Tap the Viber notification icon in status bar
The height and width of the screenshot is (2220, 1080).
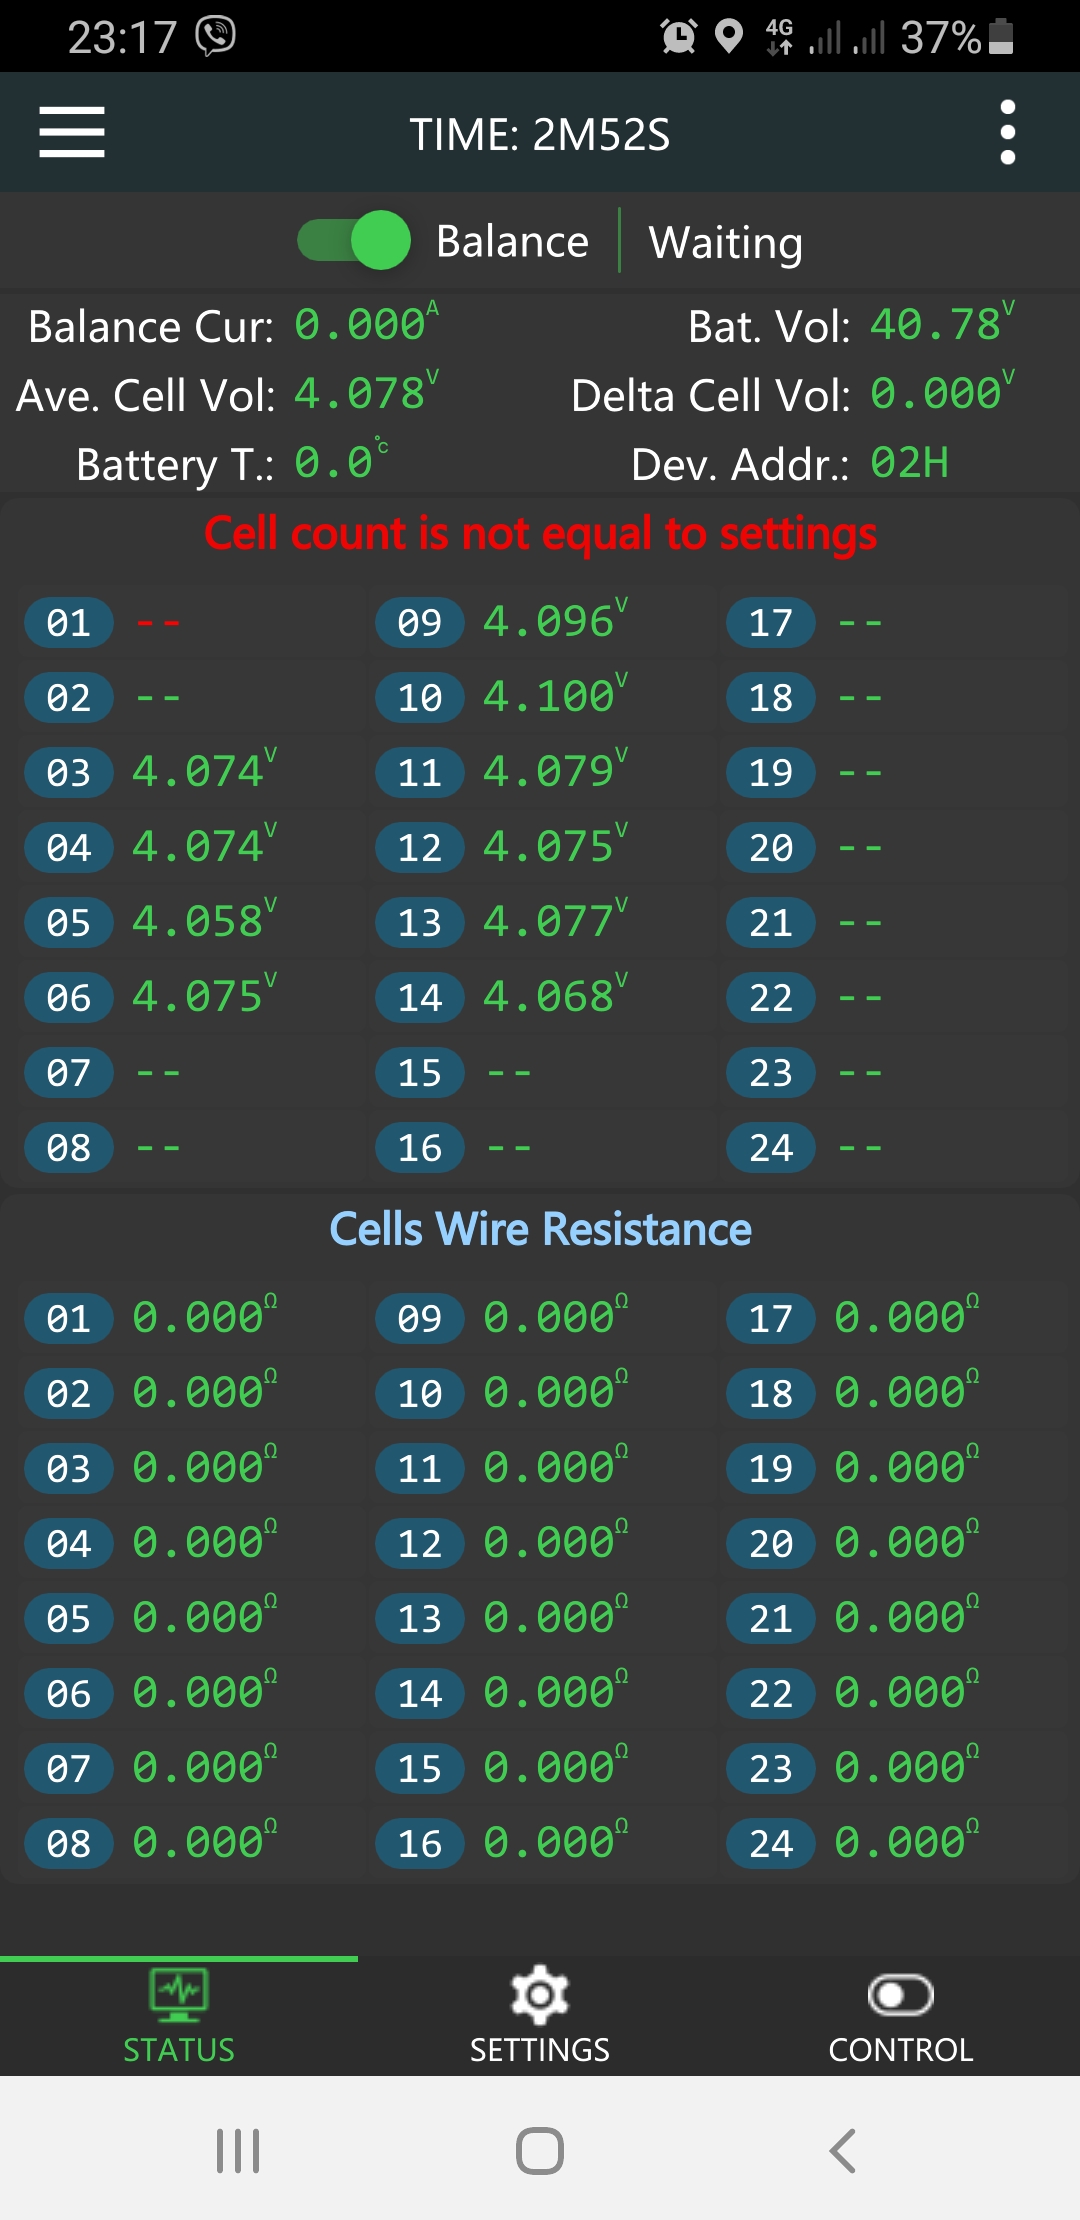215,36
